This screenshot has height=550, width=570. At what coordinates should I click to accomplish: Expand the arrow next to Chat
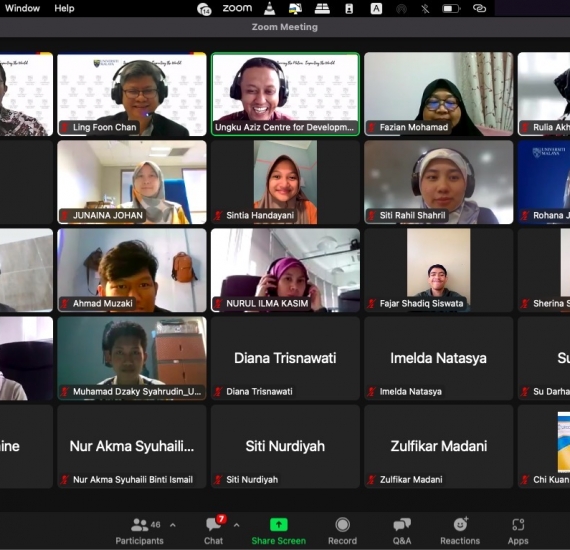pyautogui.click(x=237, y=525)
